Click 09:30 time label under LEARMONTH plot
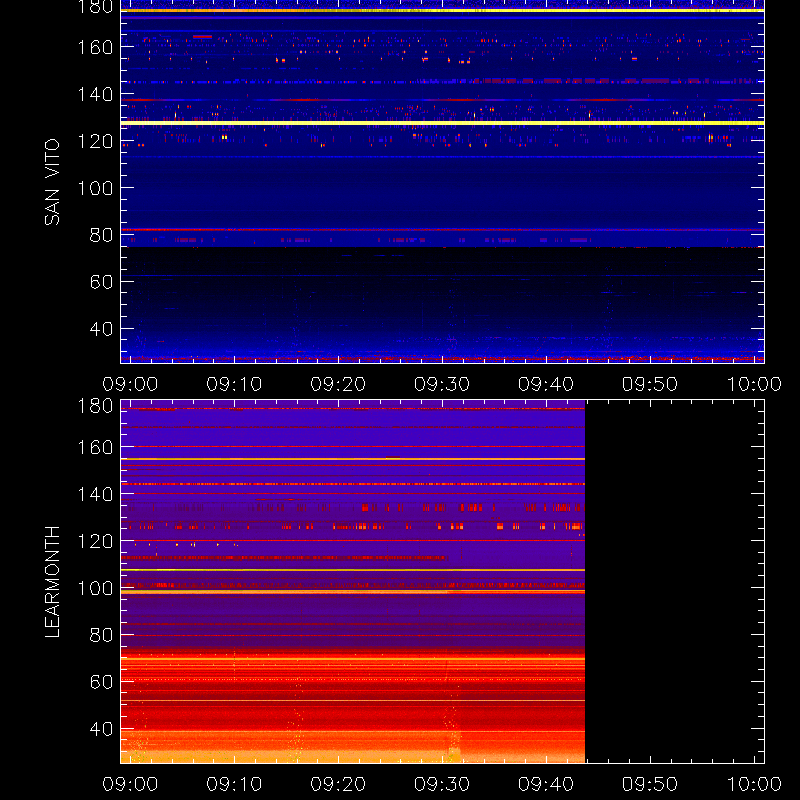800x800 pixels. tap(442, 784)
